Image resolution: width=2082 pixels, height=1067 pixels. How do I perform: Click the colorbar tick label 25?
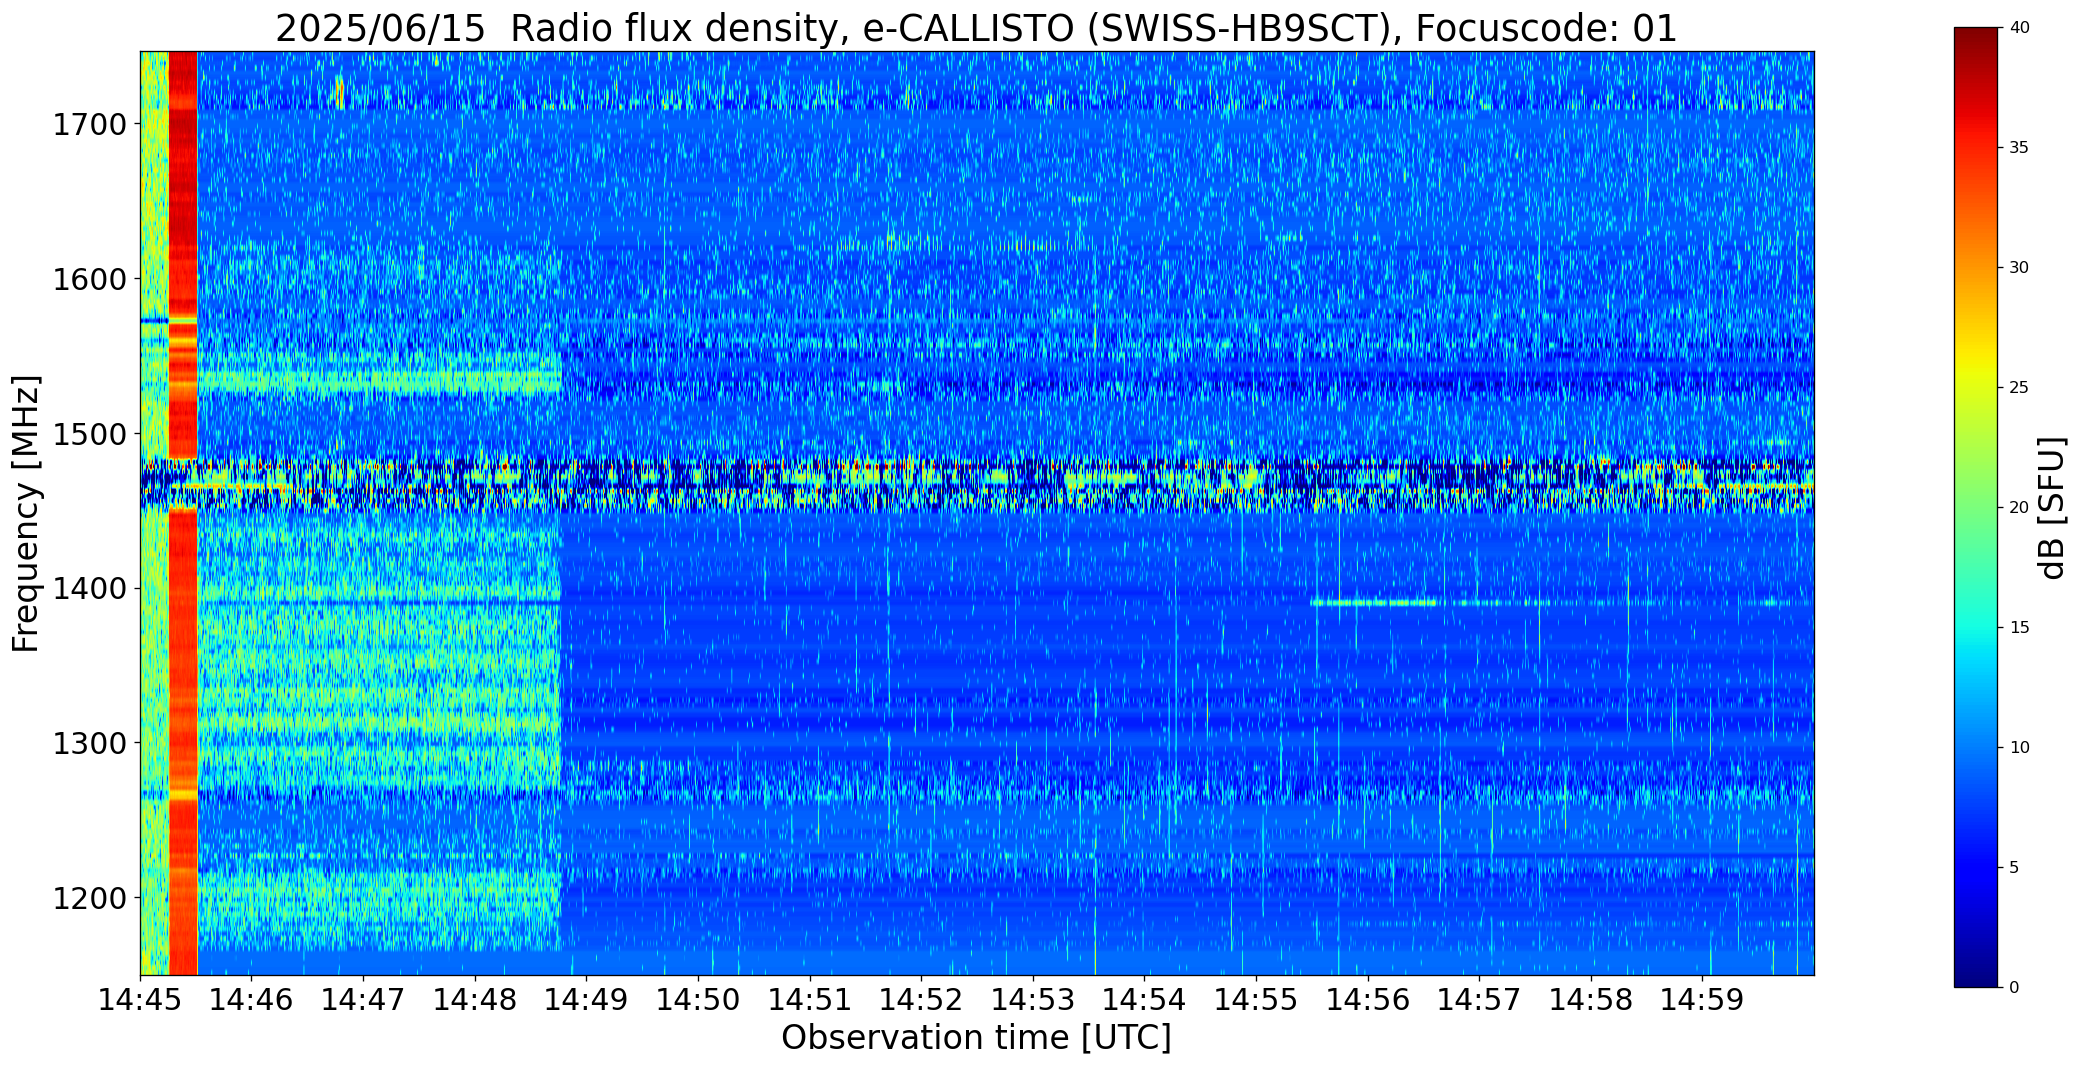coord(2018,388)
